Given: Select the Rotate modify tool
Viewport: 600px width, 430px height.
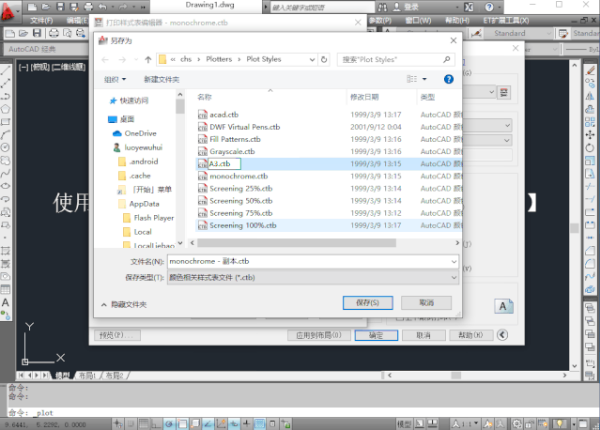Looking at the screenshot, I should [590, 148].
